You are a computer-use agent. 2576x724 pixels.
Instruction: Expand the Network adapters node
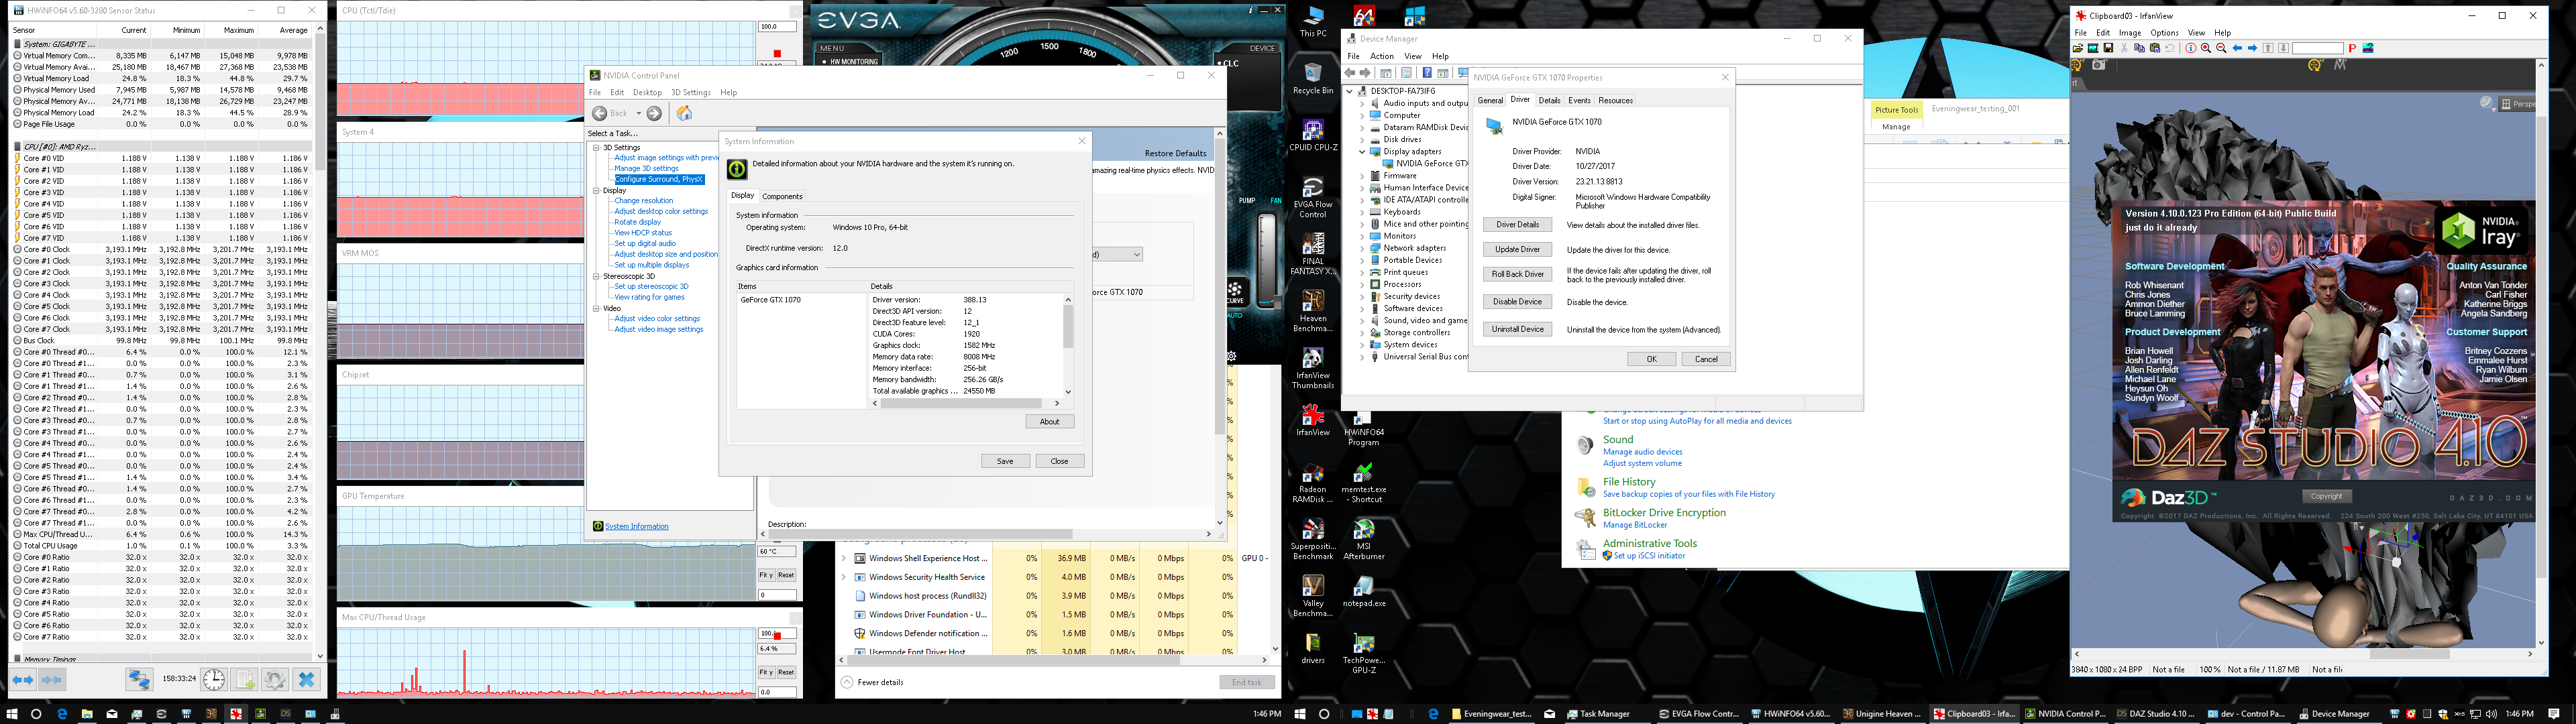[x=1362, y=248]
